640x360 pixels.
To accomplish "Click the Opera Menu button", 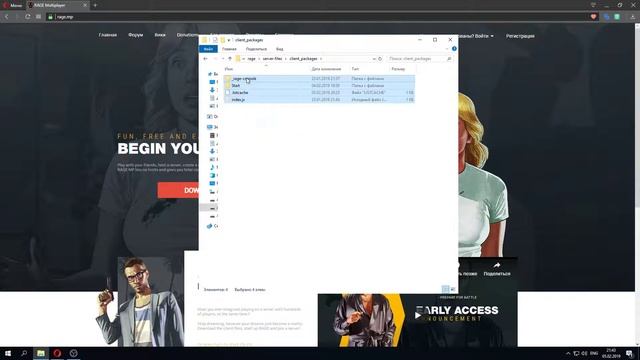I will coord(12,5).
